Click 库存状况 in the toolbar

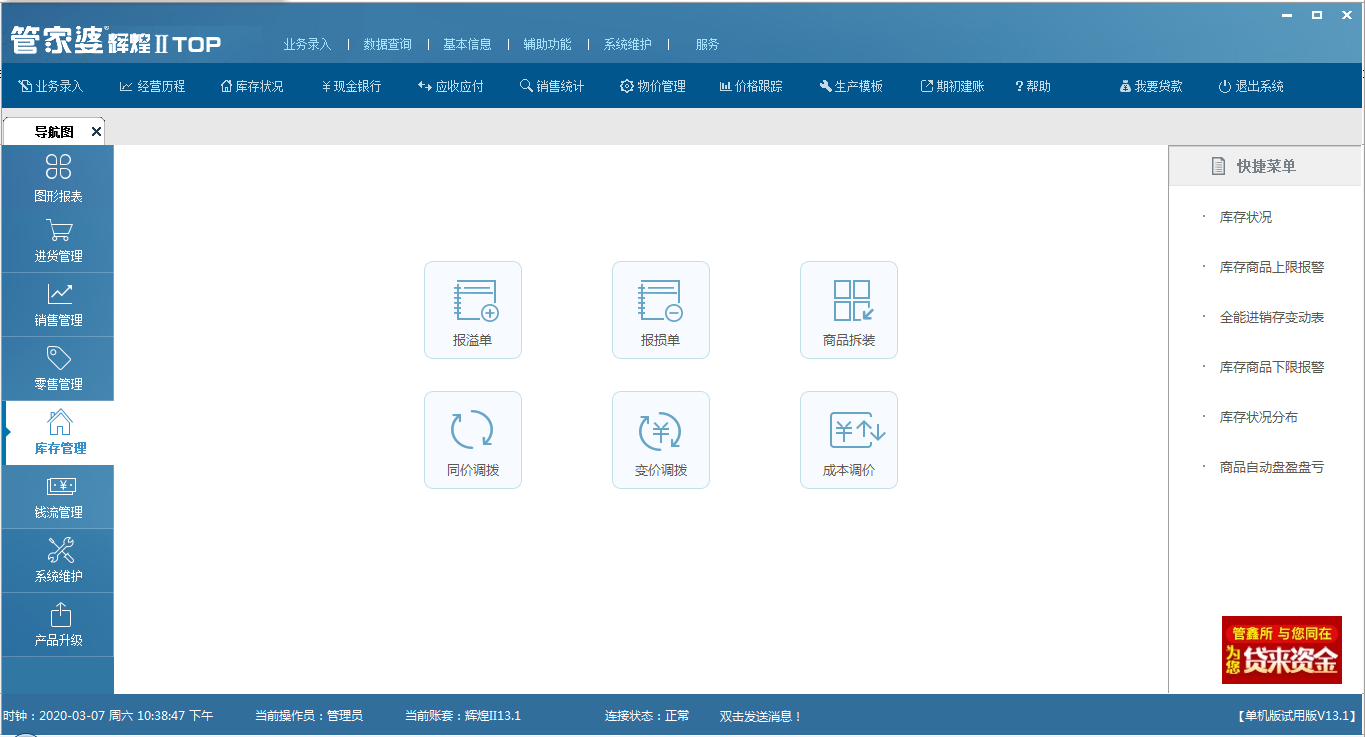(x=252, y=86)
